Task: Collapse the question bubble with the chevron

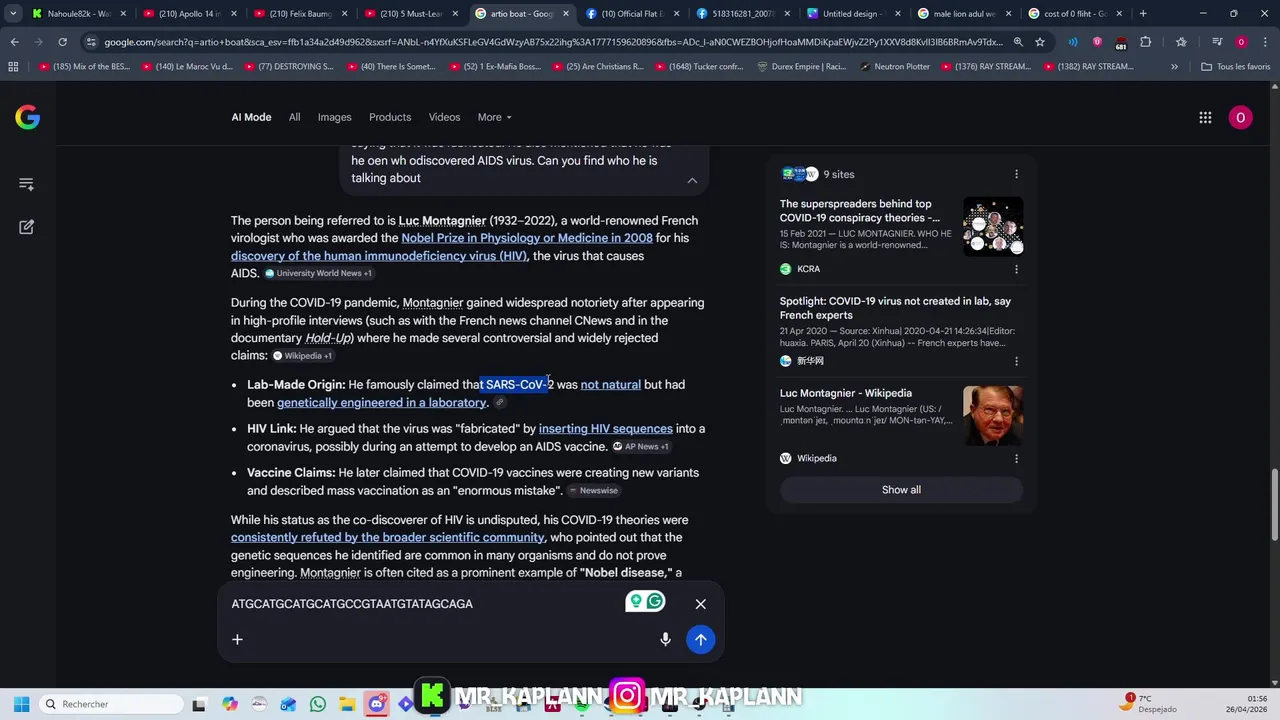Action: click(x=692, y=180)
